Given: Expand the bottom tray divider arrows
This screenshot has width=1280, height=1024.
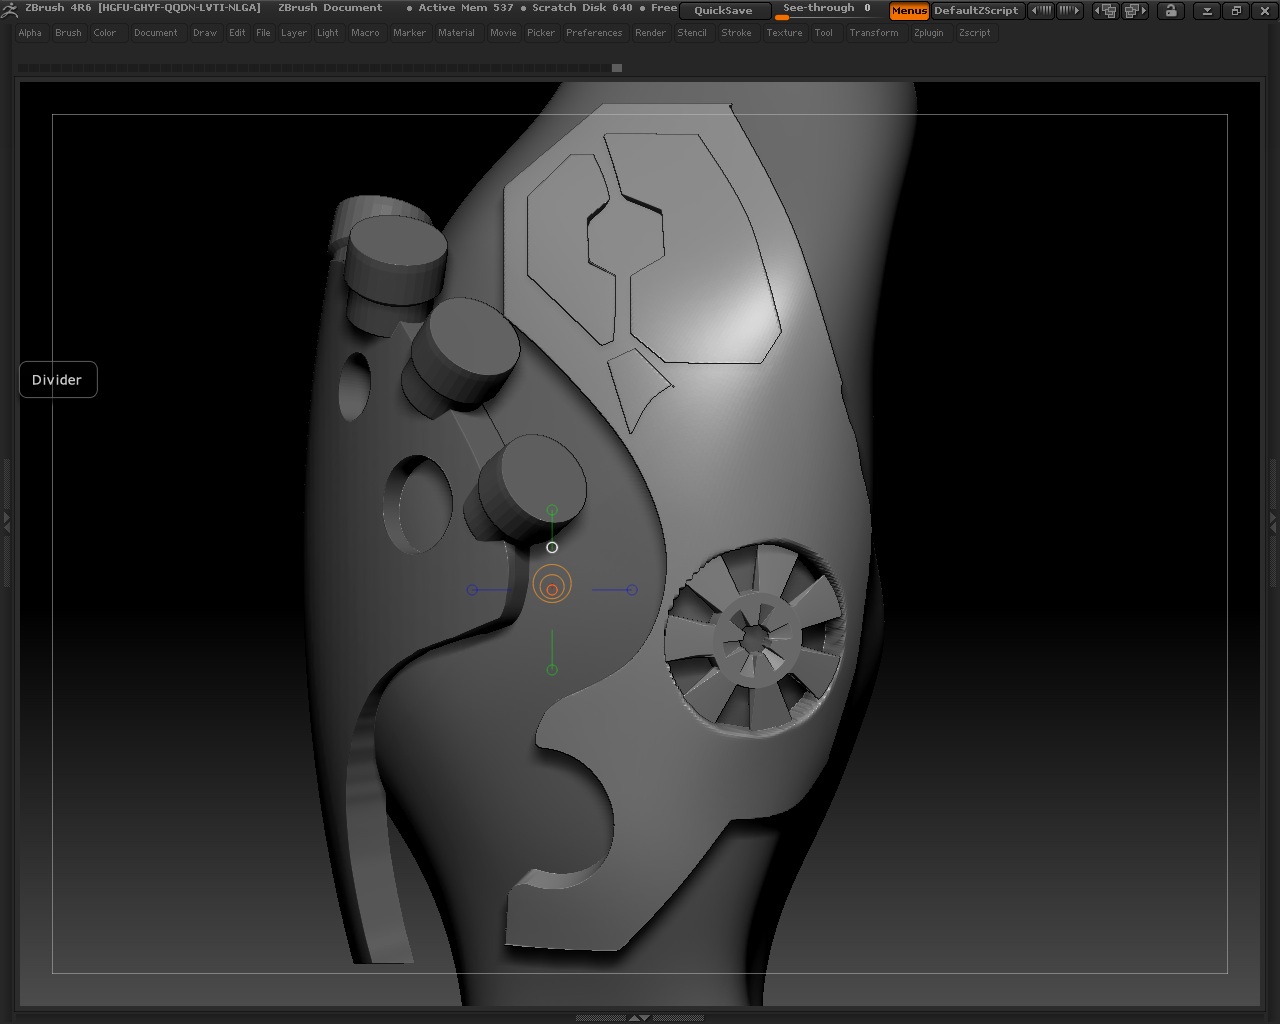Looking at the screenshot, I should point(638,1018).
